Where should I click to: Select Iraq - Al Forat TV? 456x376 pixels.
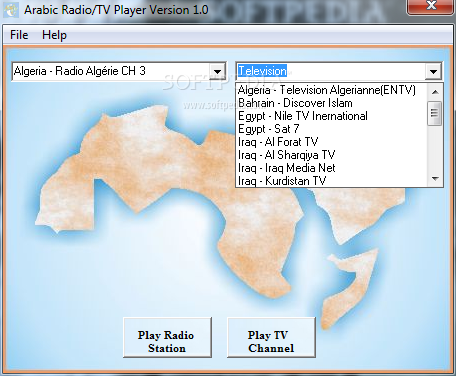tap(331, 142)
